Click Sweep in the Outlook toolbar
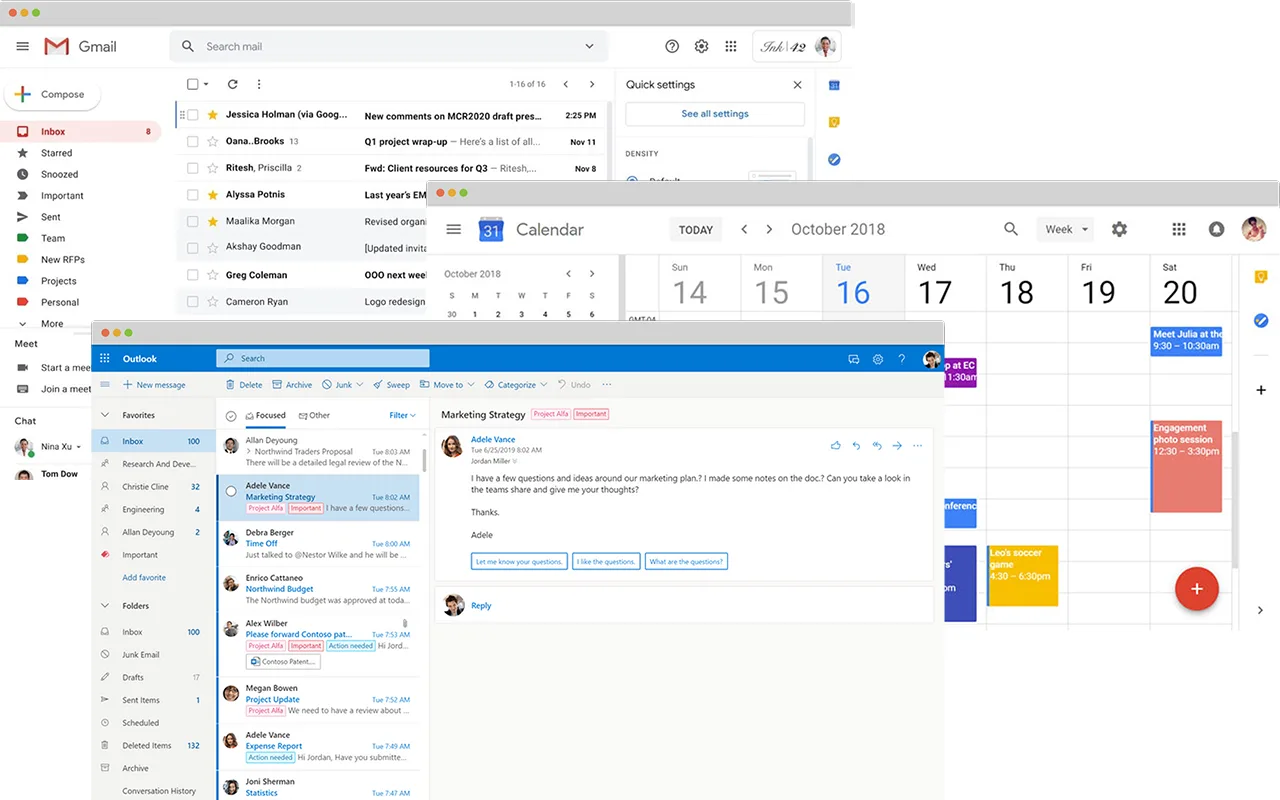Screen dimensions: 1280x800 [391, 385]
